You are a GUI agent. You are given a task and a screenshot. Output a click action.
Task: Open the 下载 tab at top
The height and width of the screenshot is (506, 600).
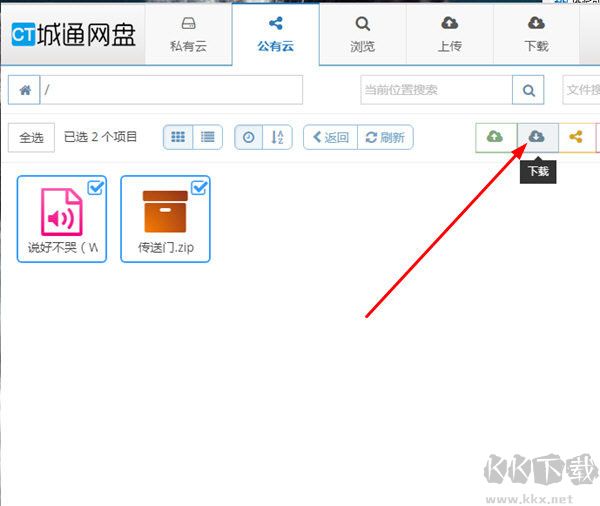pyautogui.click(x=536, y=34)
